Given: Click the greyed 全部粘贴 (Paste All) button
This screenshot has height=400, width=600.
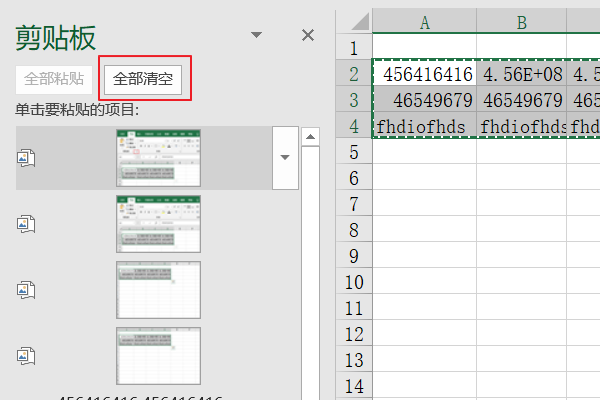Looking at the screenshot, I should pos(54,80).
